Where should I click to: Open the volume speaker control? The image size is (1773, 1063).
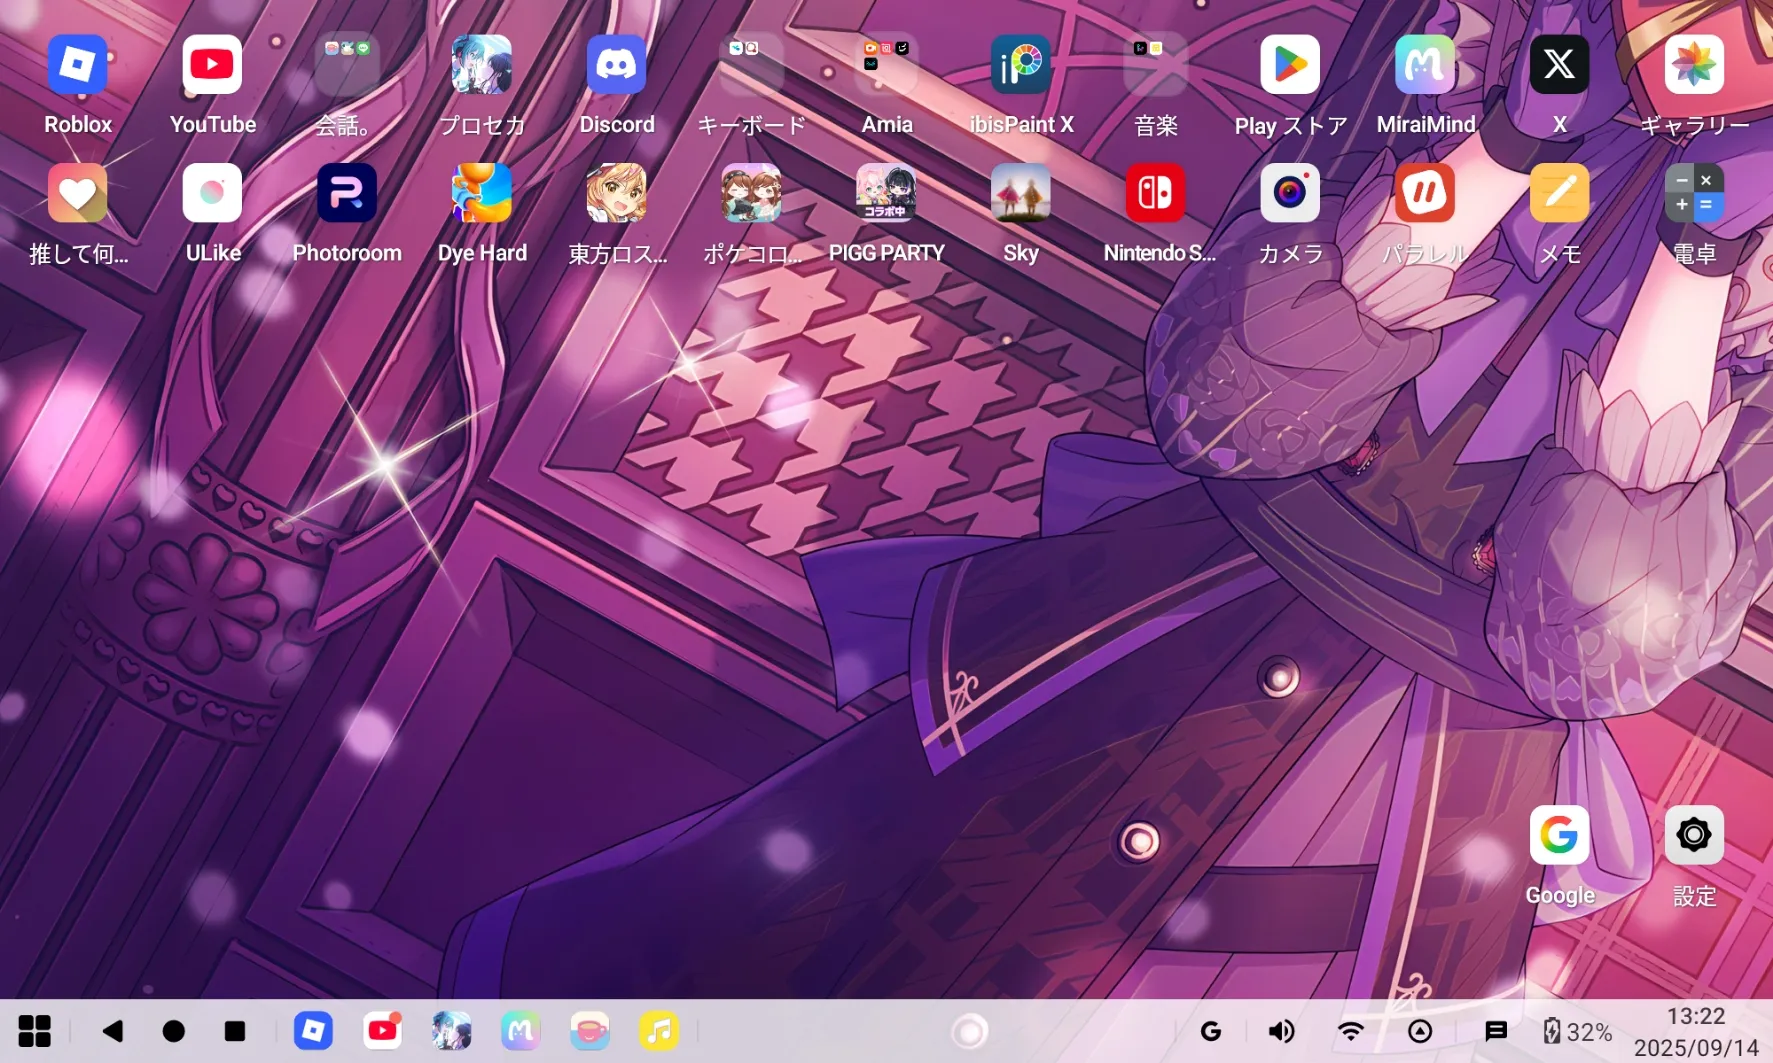click(x=1281, y=1031)
